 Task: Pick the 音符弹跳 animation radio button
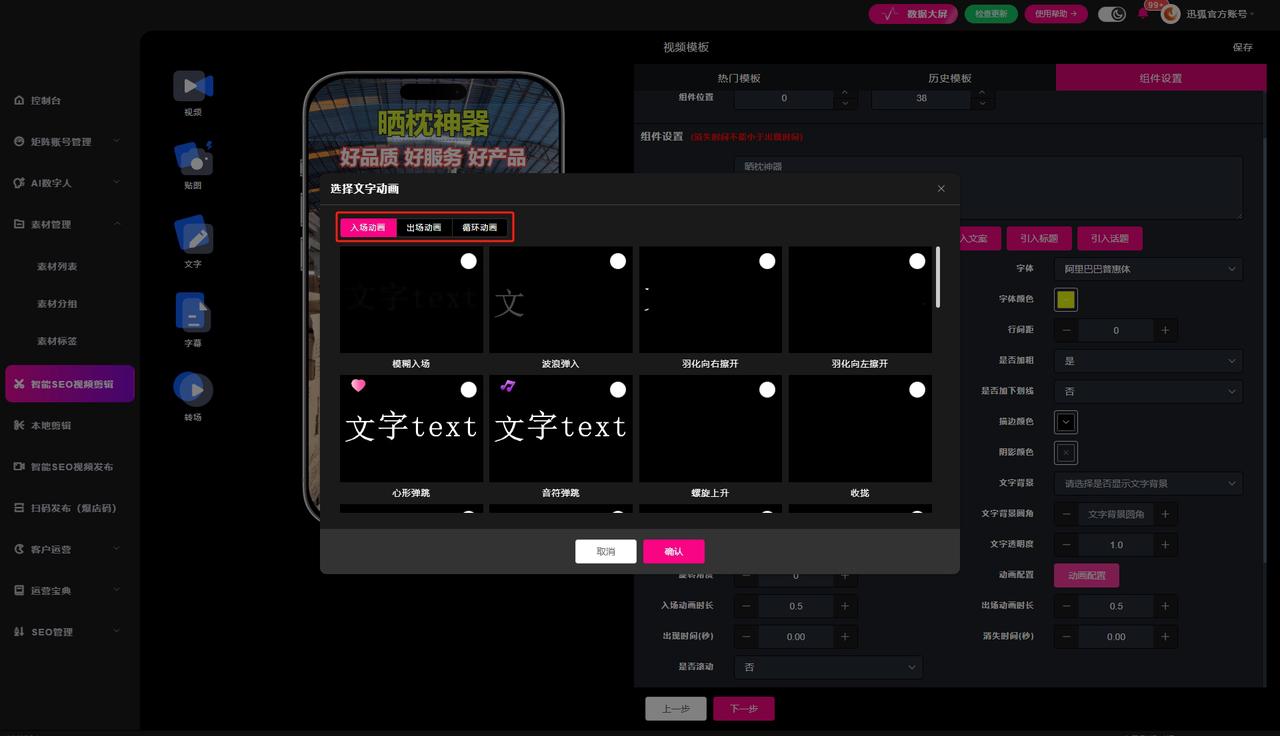[x=618, y=389]
